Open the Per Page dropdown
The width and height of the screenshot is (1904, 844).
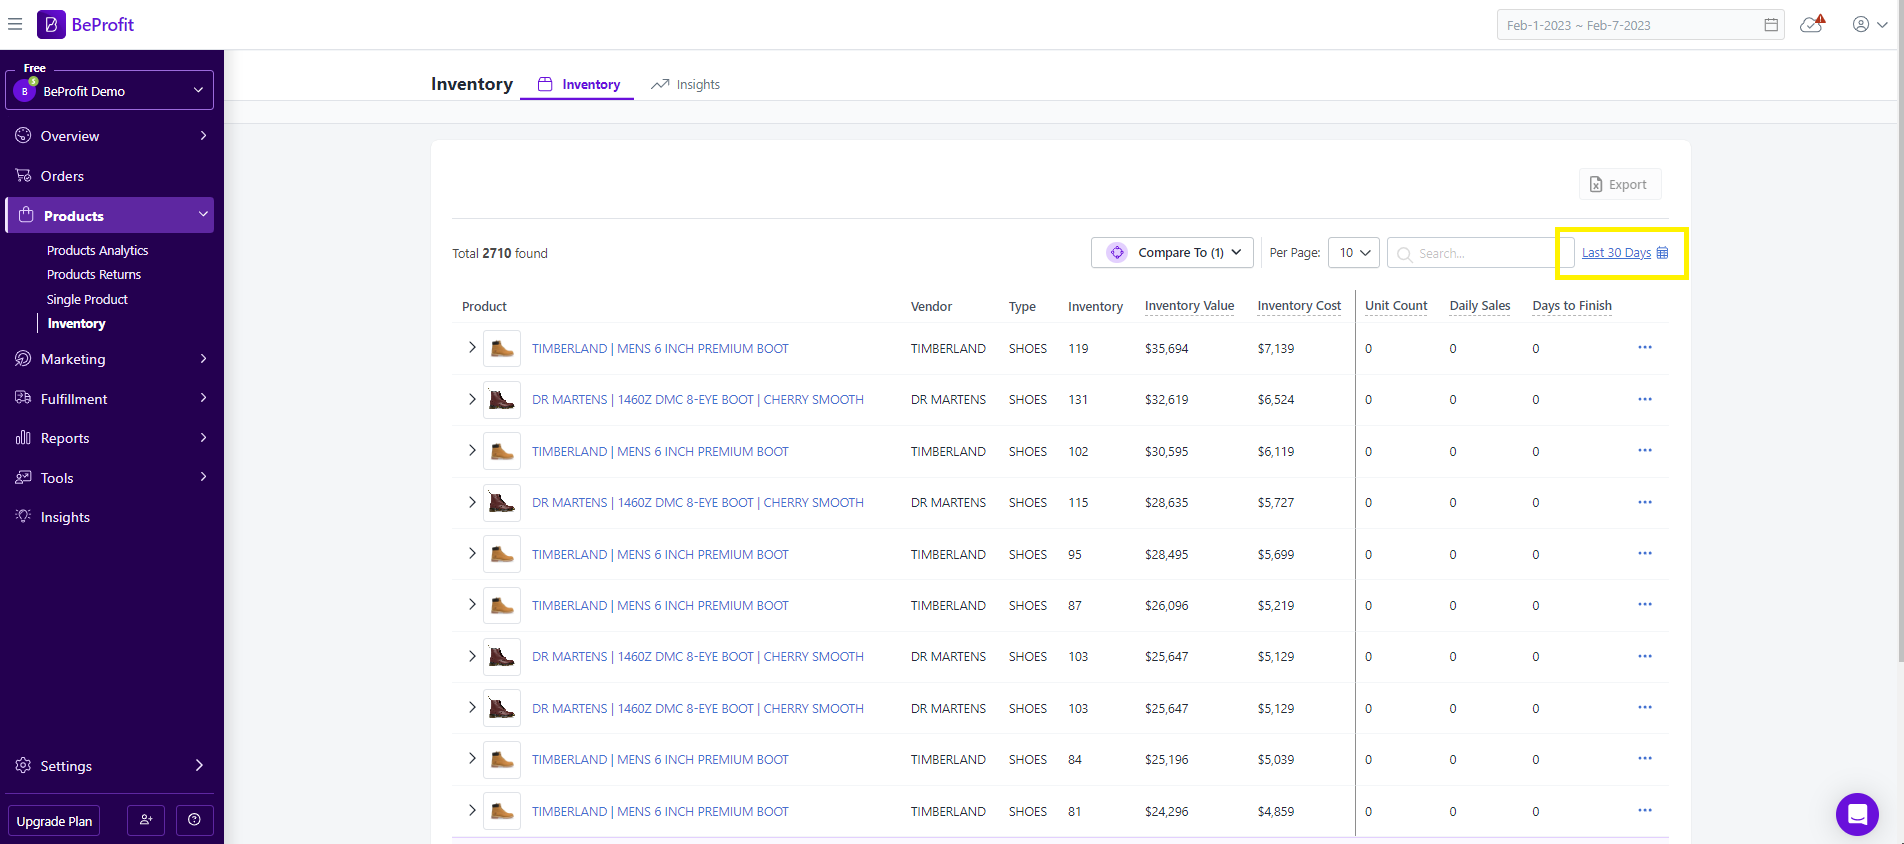(x=1354, y=253)
